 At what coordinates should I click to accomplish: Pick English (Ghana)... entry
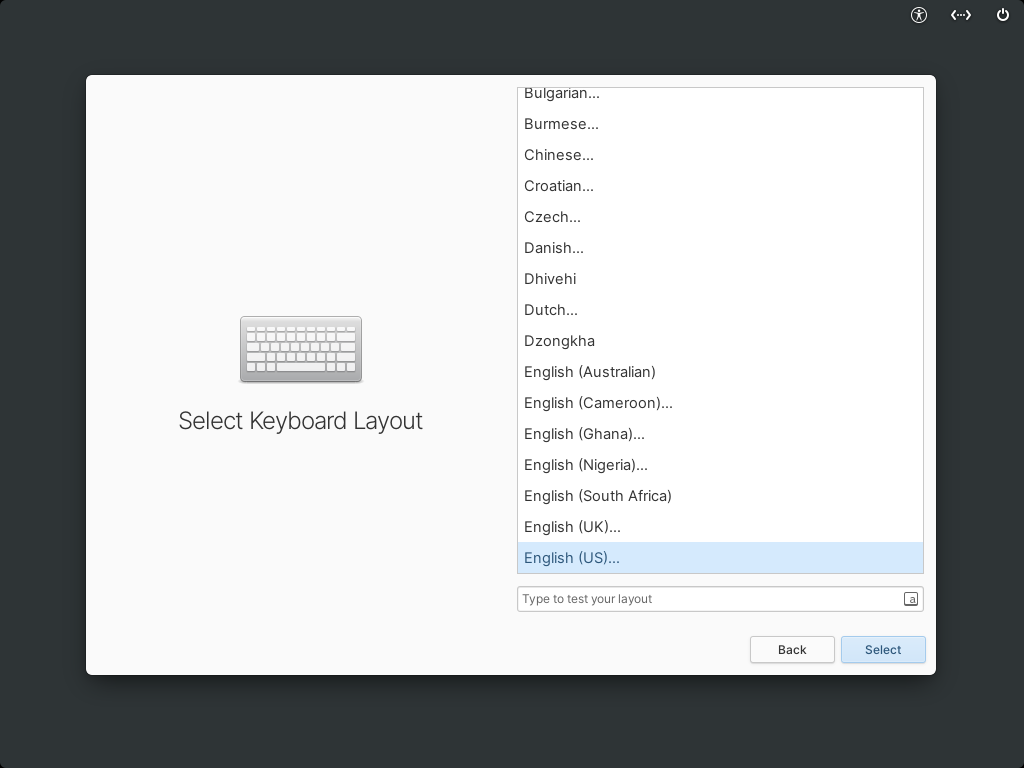pyautogui.click(x=720, y=434)
